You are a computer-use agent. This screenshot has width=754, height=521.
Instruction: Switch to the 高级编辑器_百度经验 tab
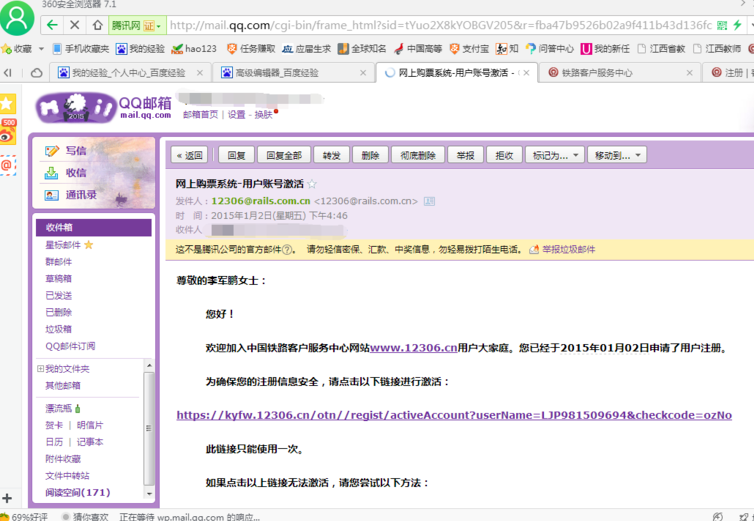[291, 73]
